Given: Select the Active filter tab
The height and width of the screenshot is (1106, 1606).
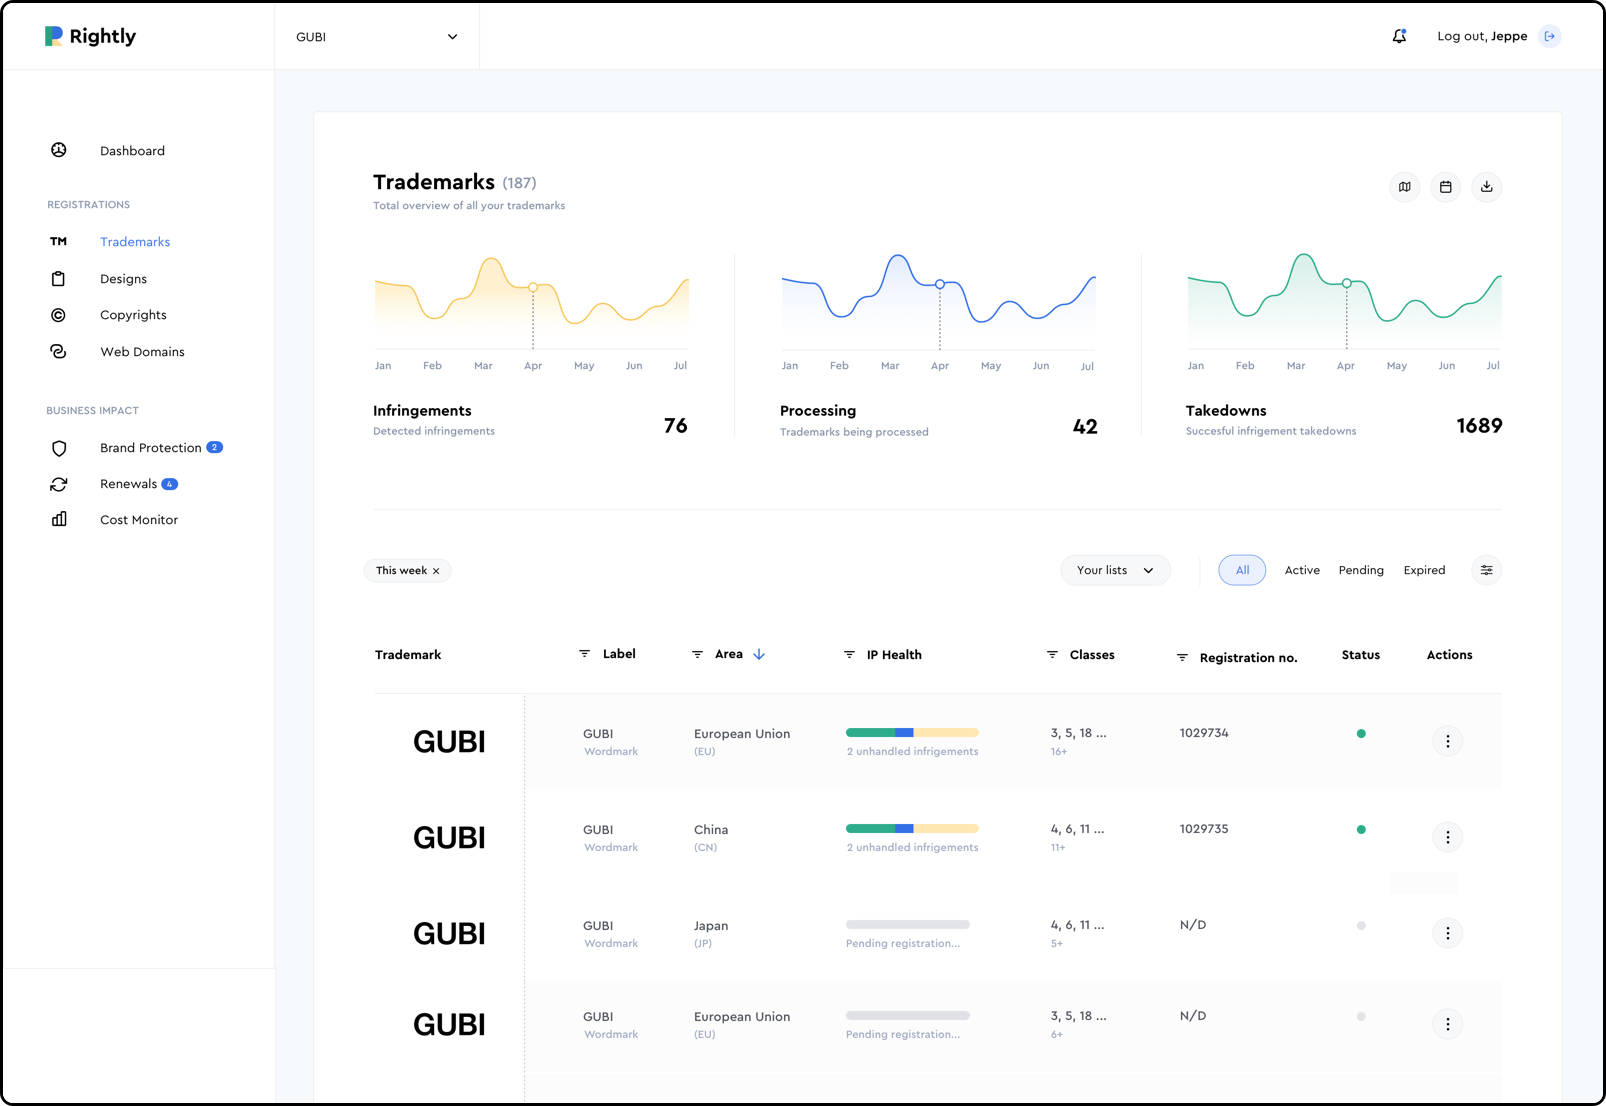Looking at the screenshot, I should (1302, 570).
